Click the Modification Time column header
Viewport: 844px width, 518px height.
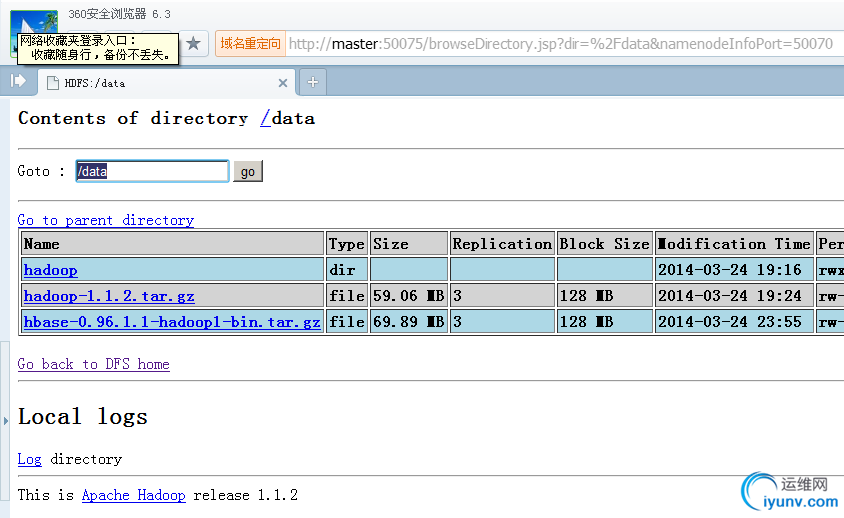(733, 244)
